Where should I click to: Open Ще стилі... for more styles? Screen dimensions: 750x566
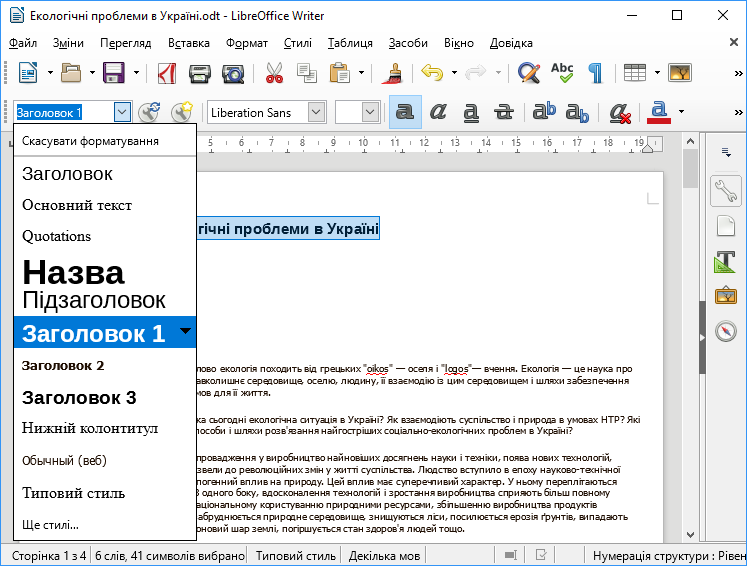105,524
